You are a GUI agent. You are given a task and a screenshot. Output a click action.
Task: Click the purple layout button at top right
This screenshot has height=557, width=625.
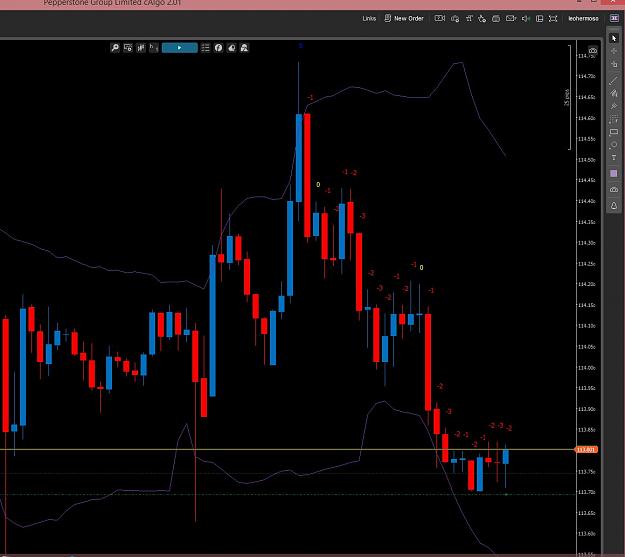pos(614,18)
